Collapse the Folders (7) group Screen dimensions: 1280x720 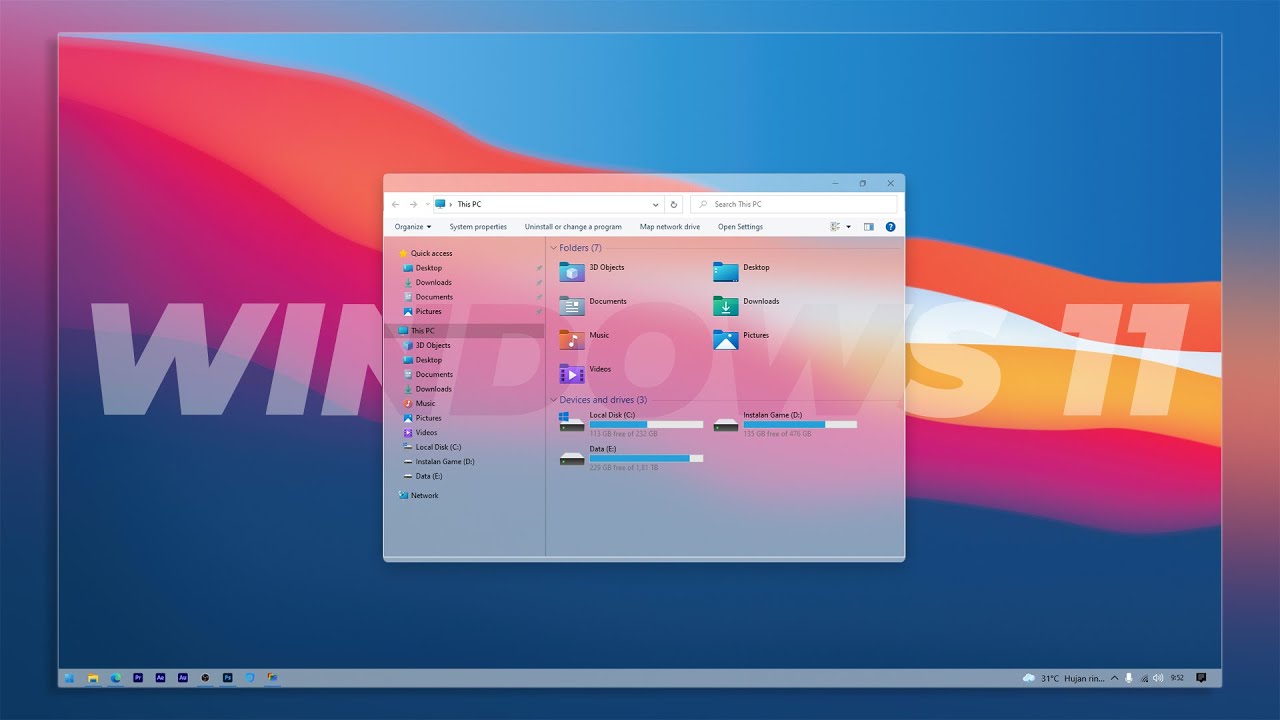pyautogui.click(x=554, y=248)
